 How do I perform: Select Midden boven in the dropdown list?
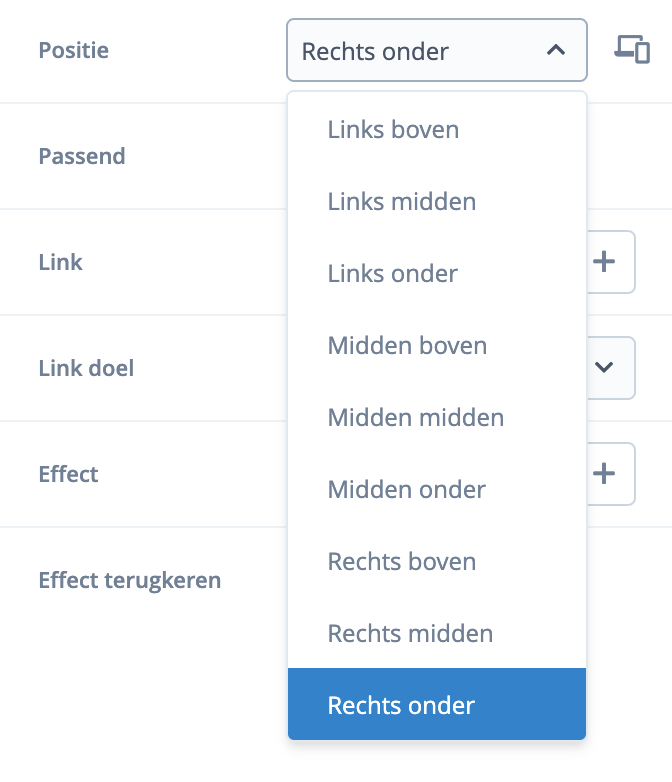click(x=407, y=346)
